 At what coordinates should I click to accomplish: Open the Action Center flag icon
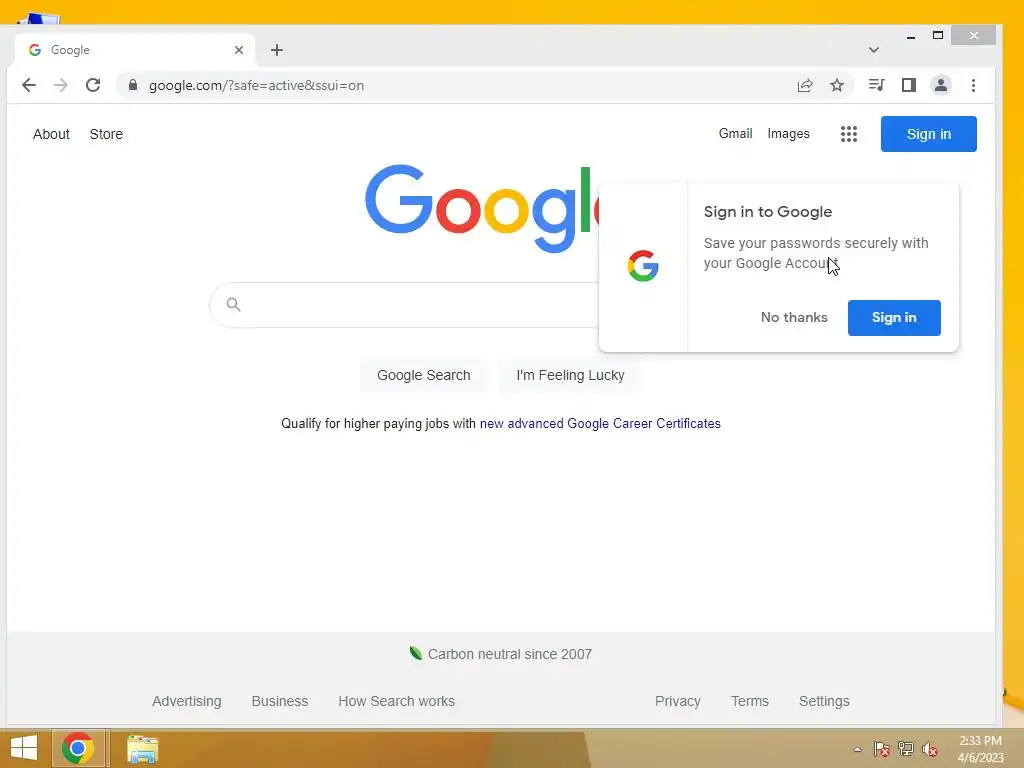pyautogui.click(x=881, y=749)
